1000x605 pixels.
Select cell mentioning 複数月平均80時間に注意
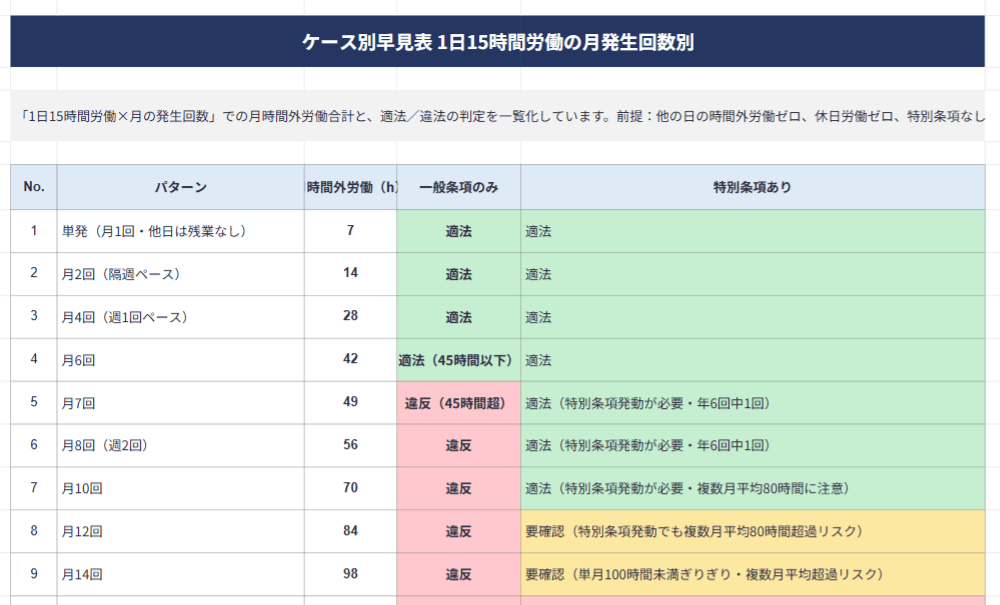pyautogui.click(x=753, y=488)
